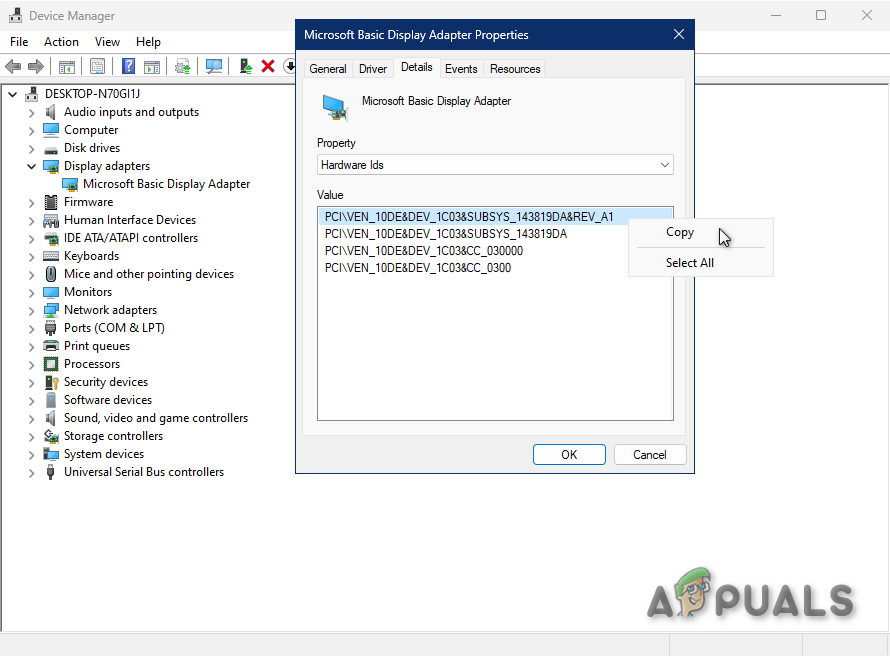Viewport: 890px width, 656px height.
Task: Switch to the General tab
Action: click(328, 69)
